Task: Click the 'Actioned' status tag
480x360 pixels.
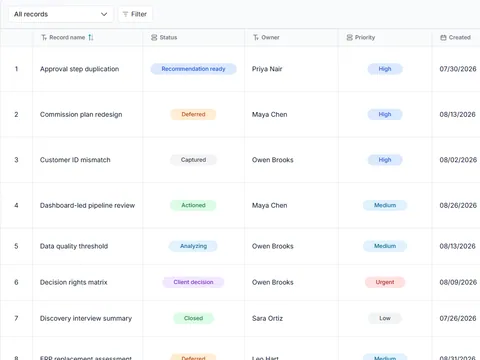Action: pyautogui.click(x=193, y=205)
